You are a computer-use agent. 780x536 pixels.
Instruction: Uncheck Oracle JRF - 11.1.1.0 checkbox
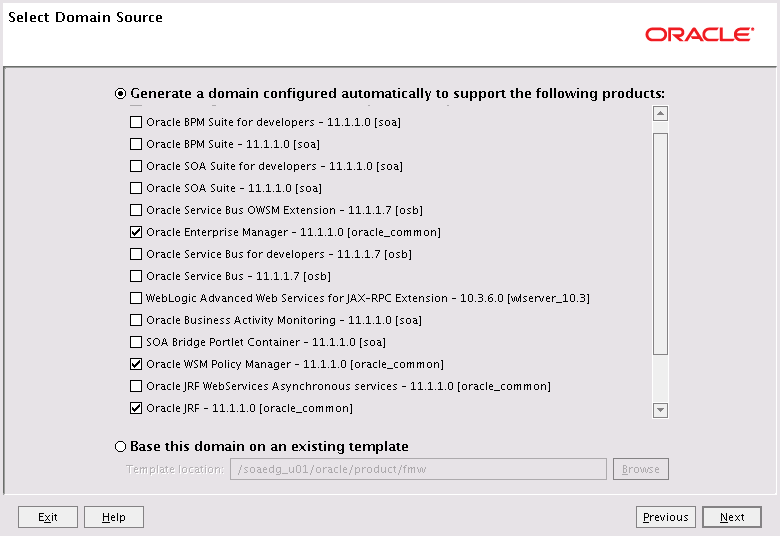(x=136, y=408)
